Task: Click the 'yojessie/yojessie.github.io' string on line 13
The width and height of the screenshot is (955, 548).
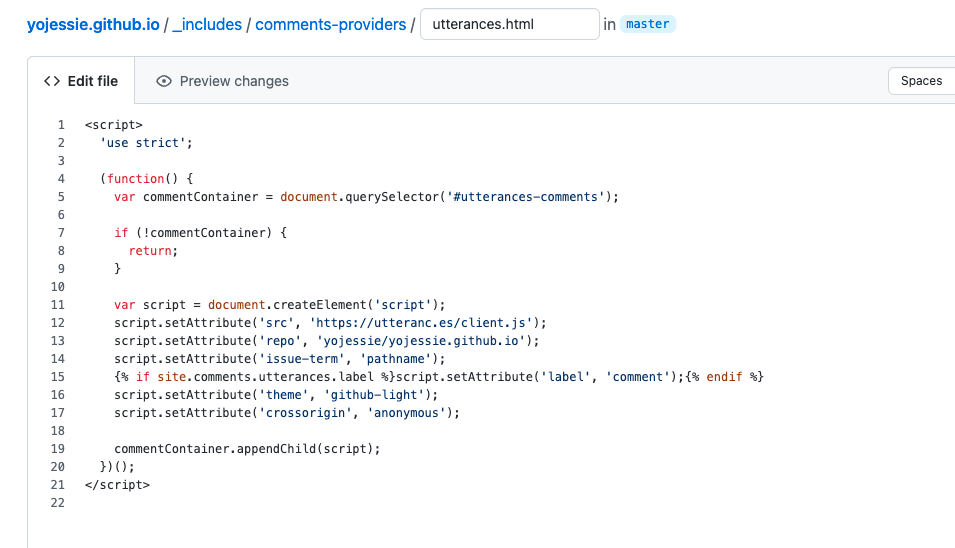Action: coord(421,341)
